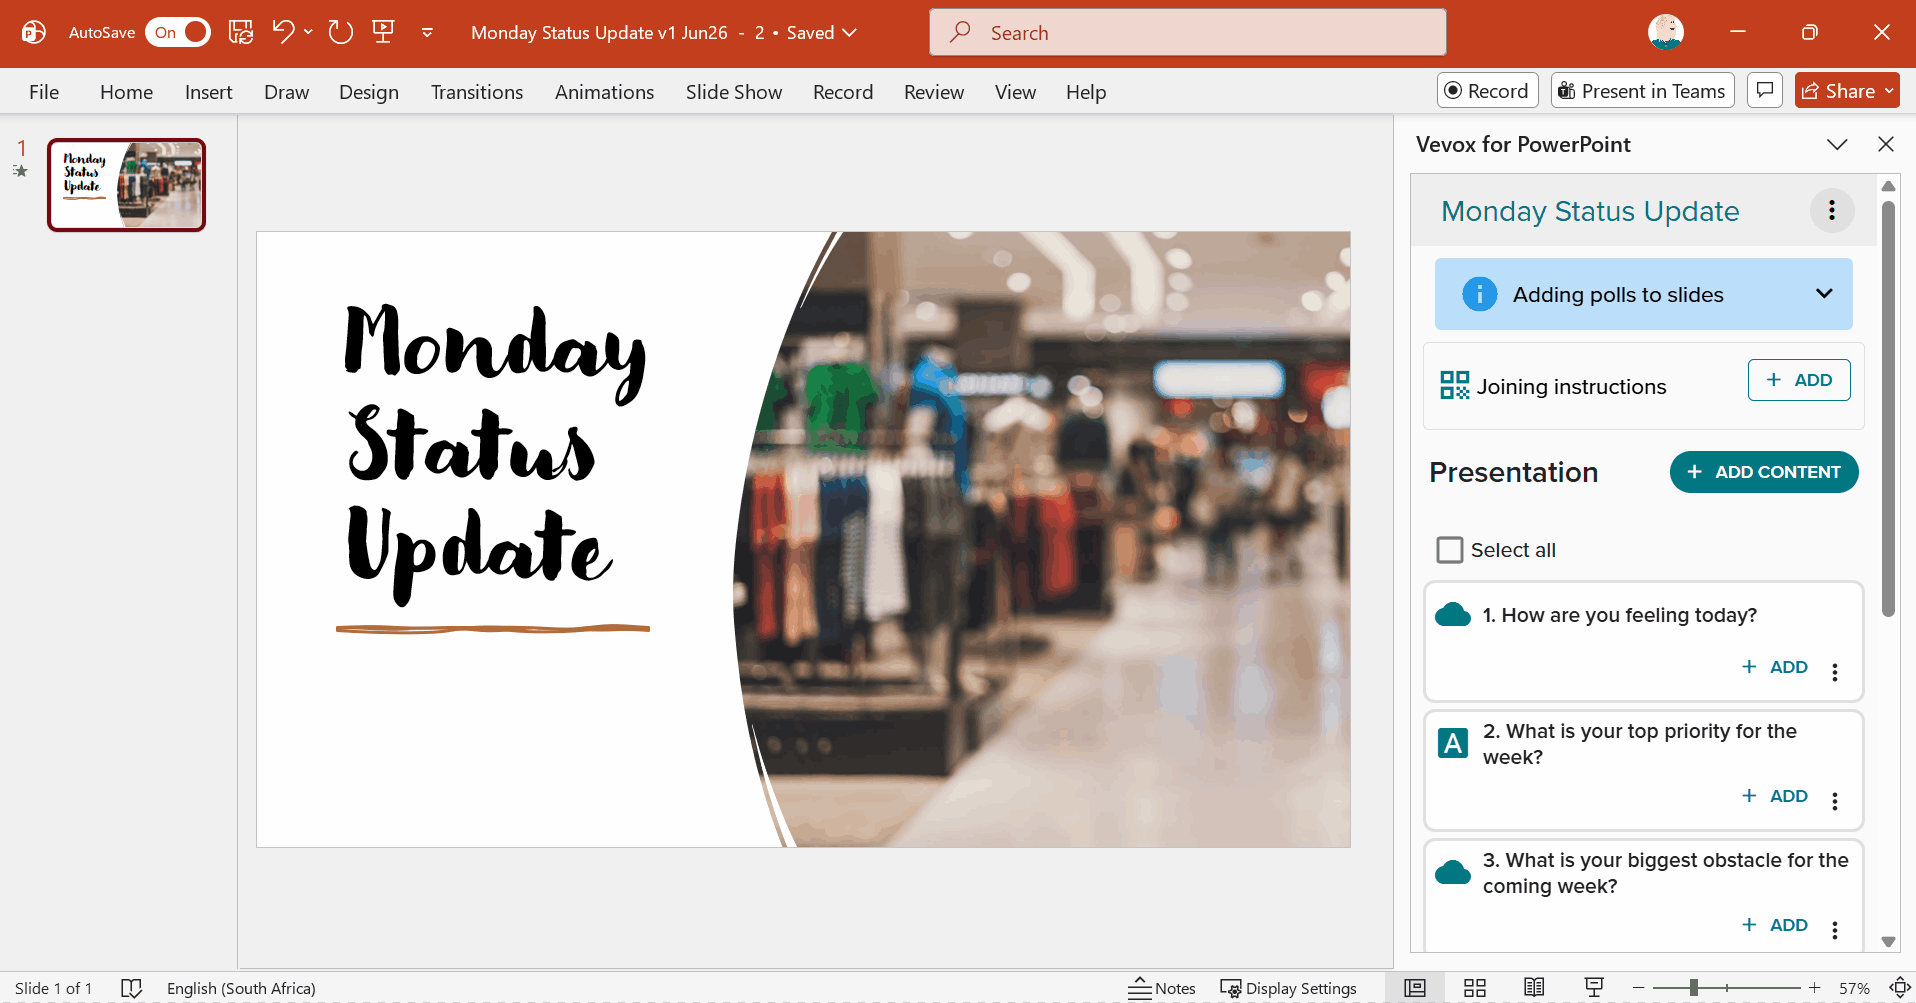Click the ADD CONTENT button
The height and width of the screenshot is (1003, 1916).
1764,472
